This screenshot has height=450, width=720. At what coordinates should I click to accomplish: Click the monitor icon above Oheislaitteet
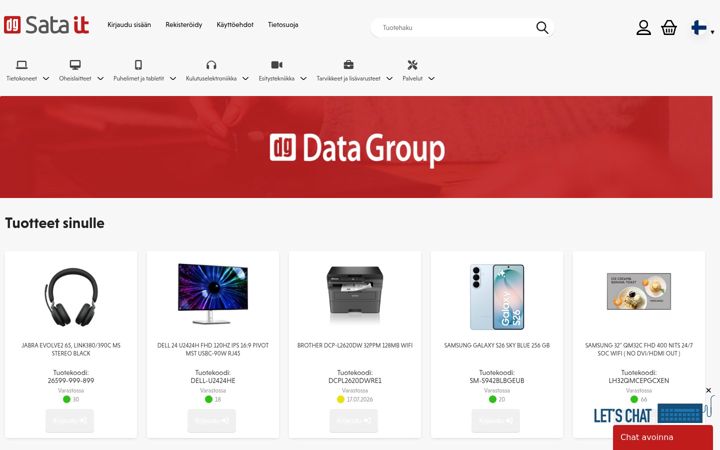click(75, 65)
